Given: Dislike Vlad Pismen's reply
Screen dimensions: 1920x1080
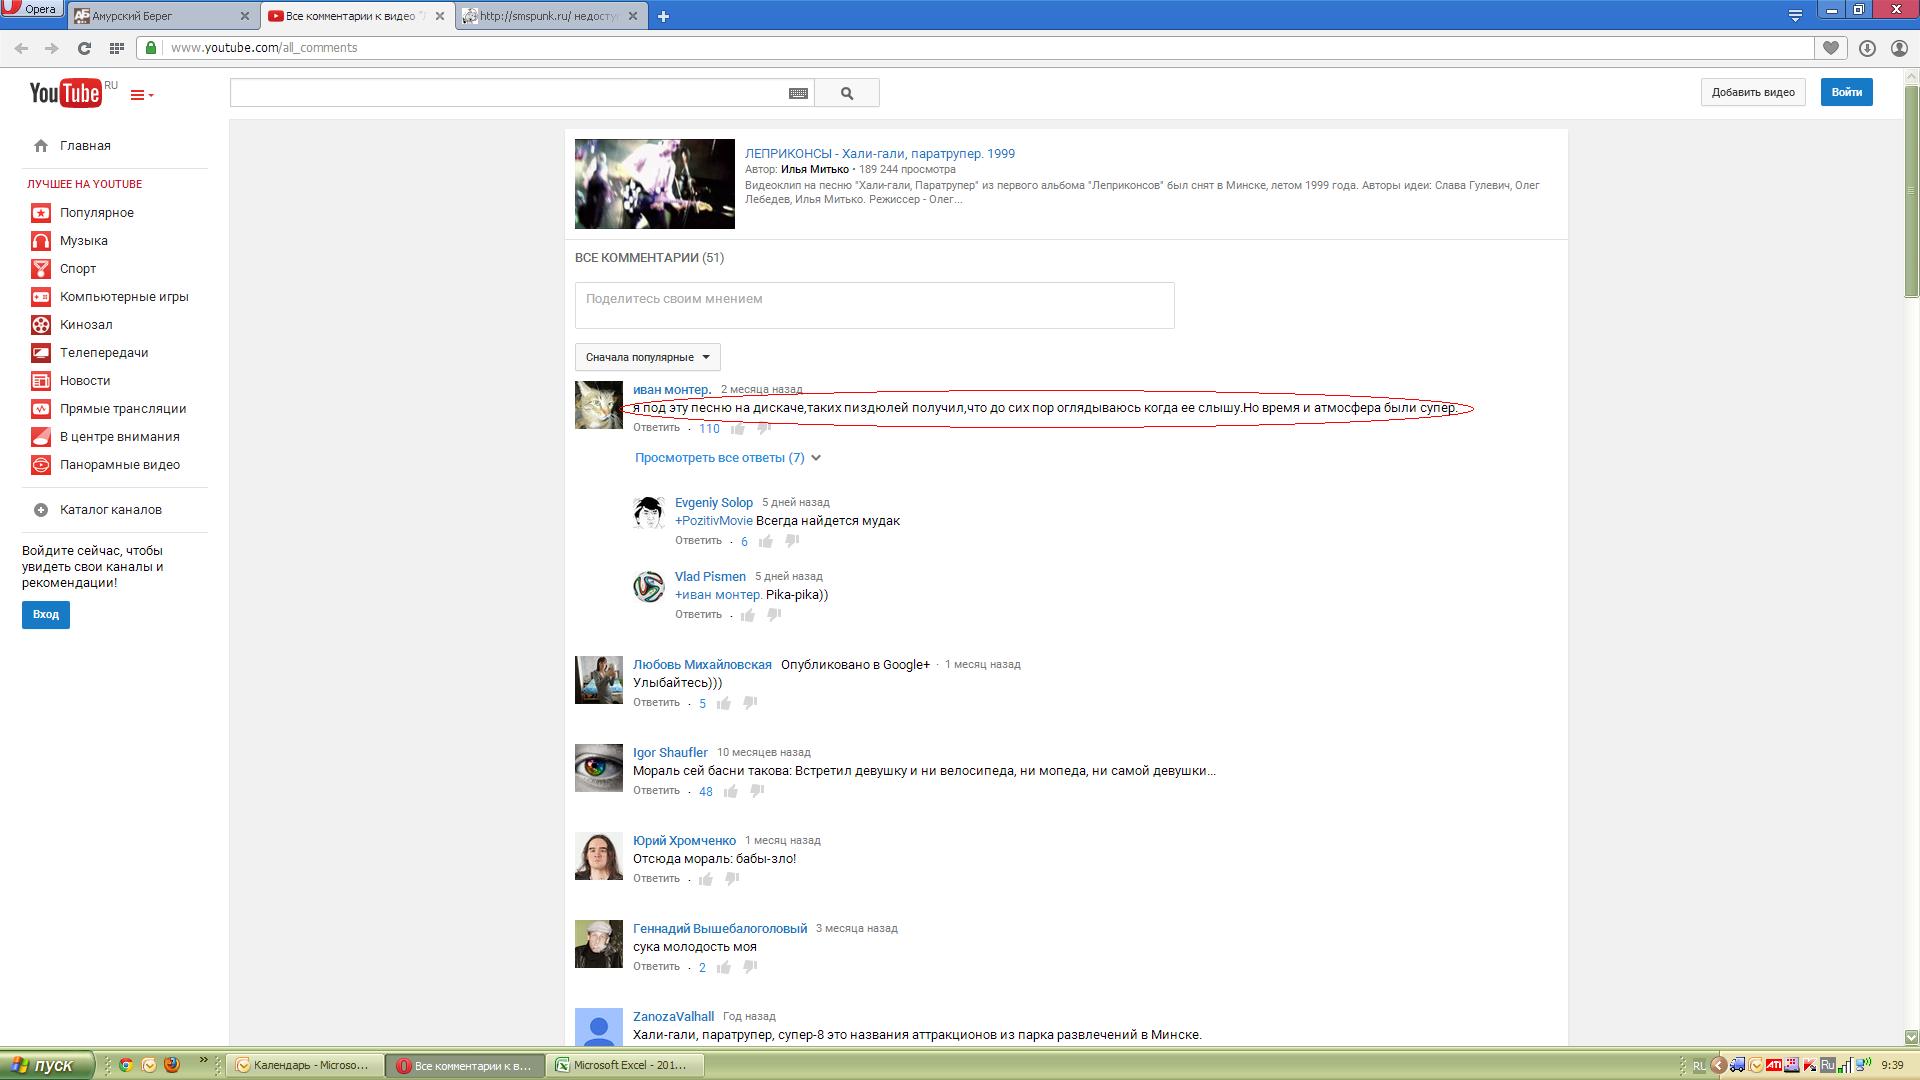Looking at the screenshot, I should [x=774, y=615].
